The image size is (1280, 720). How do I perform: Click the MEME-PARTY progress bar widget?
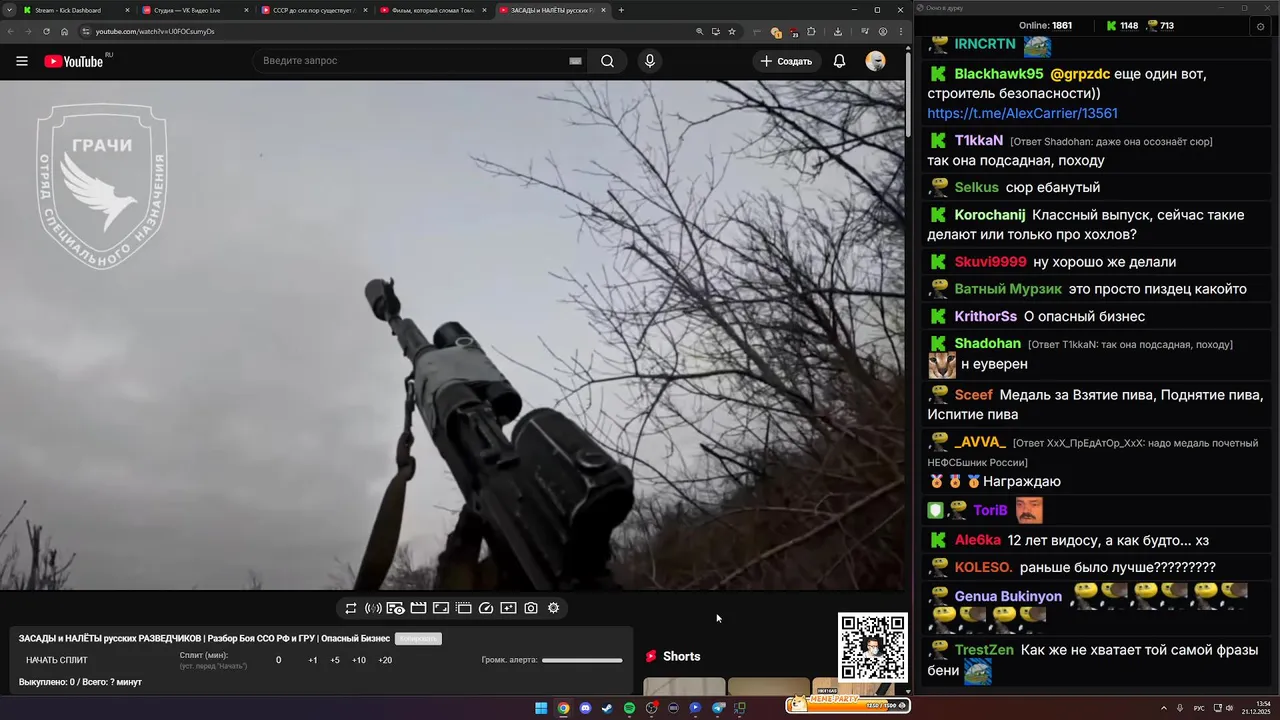click(848, 705)
